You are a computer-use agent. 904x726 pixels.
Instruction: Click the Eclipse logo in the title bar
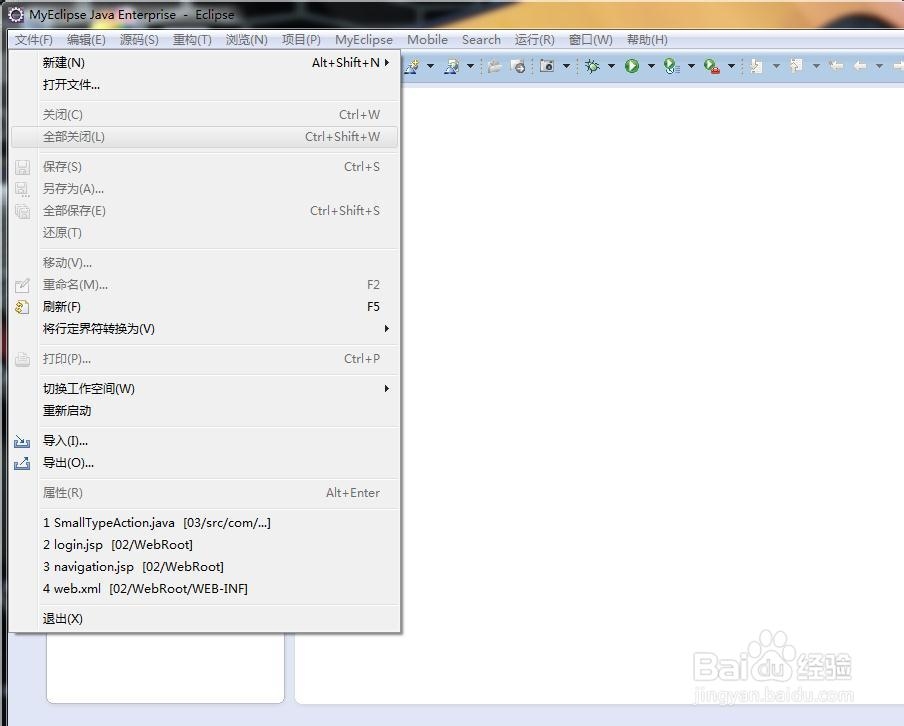point(16,15)
